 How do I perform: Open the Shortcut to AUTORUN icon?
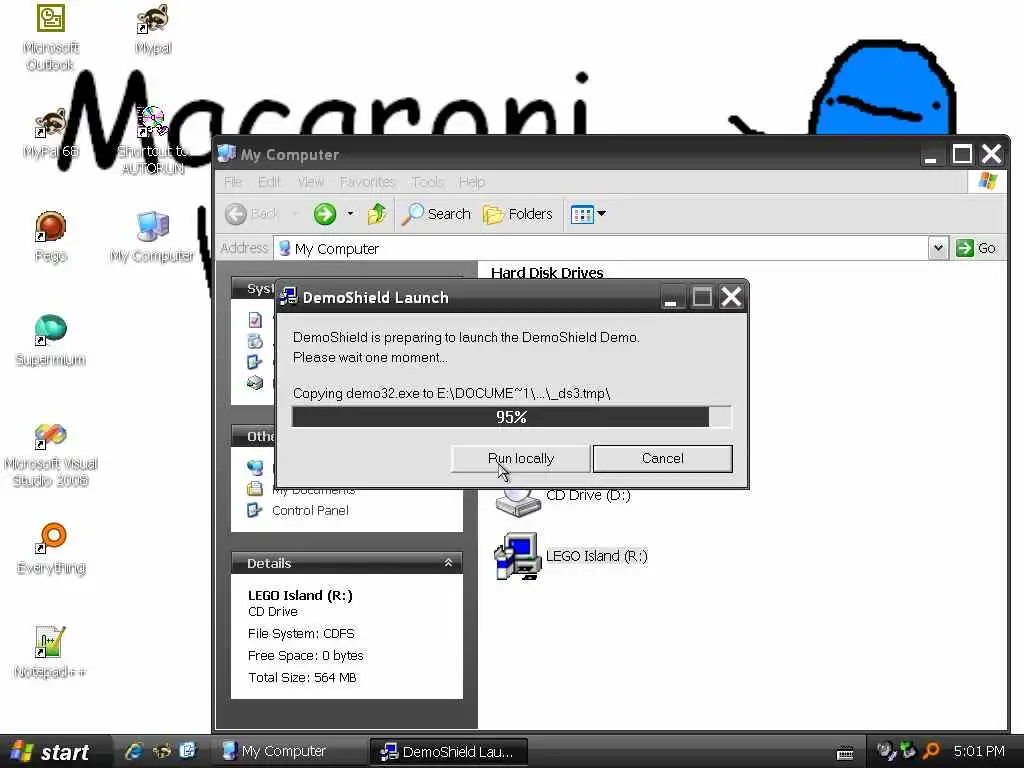pos(153,141)
